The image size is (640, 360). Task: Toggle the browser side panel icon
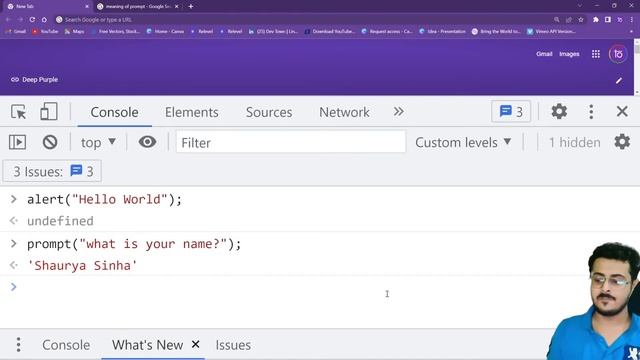608,20
